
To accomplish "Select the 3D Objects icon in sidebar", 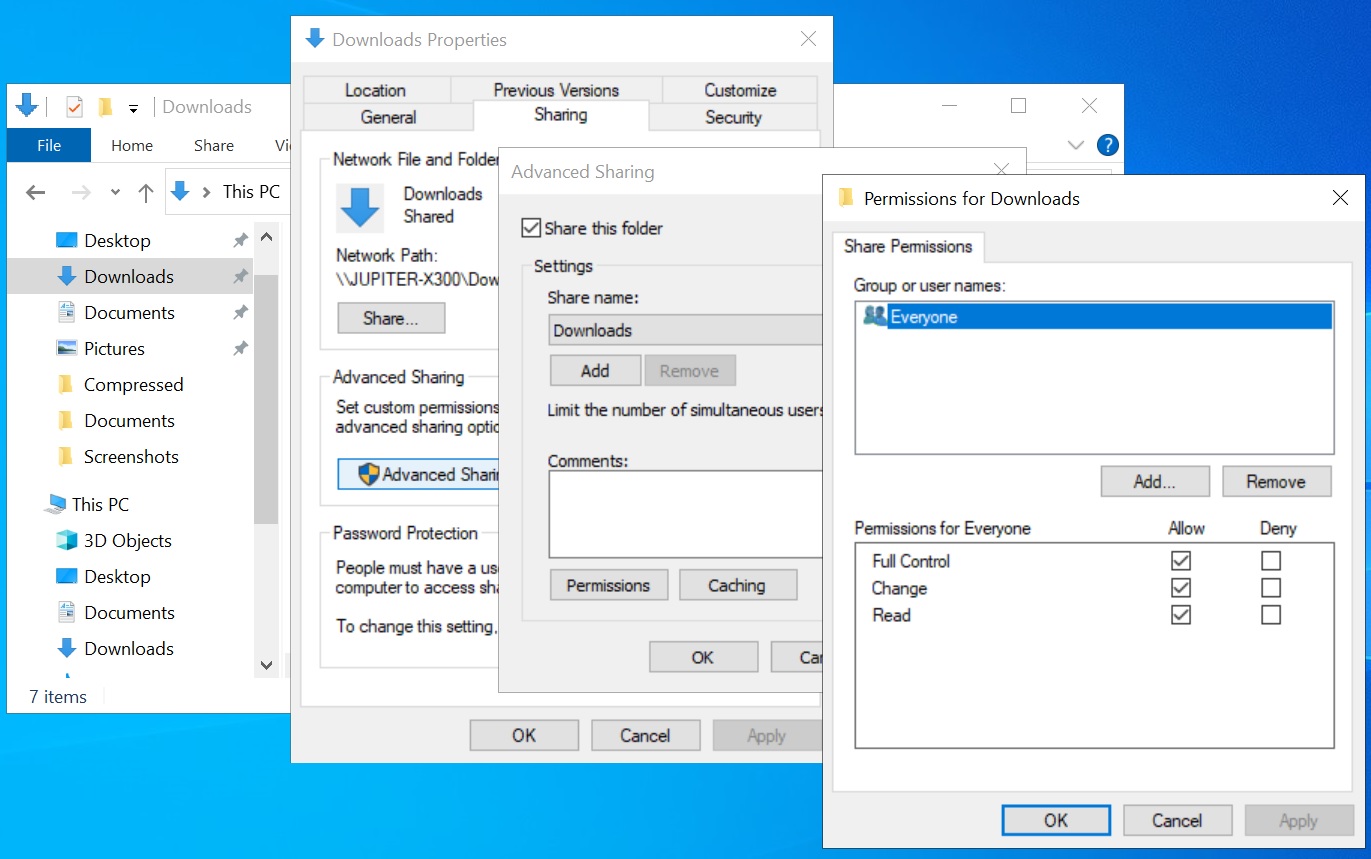I will (67, 541).
